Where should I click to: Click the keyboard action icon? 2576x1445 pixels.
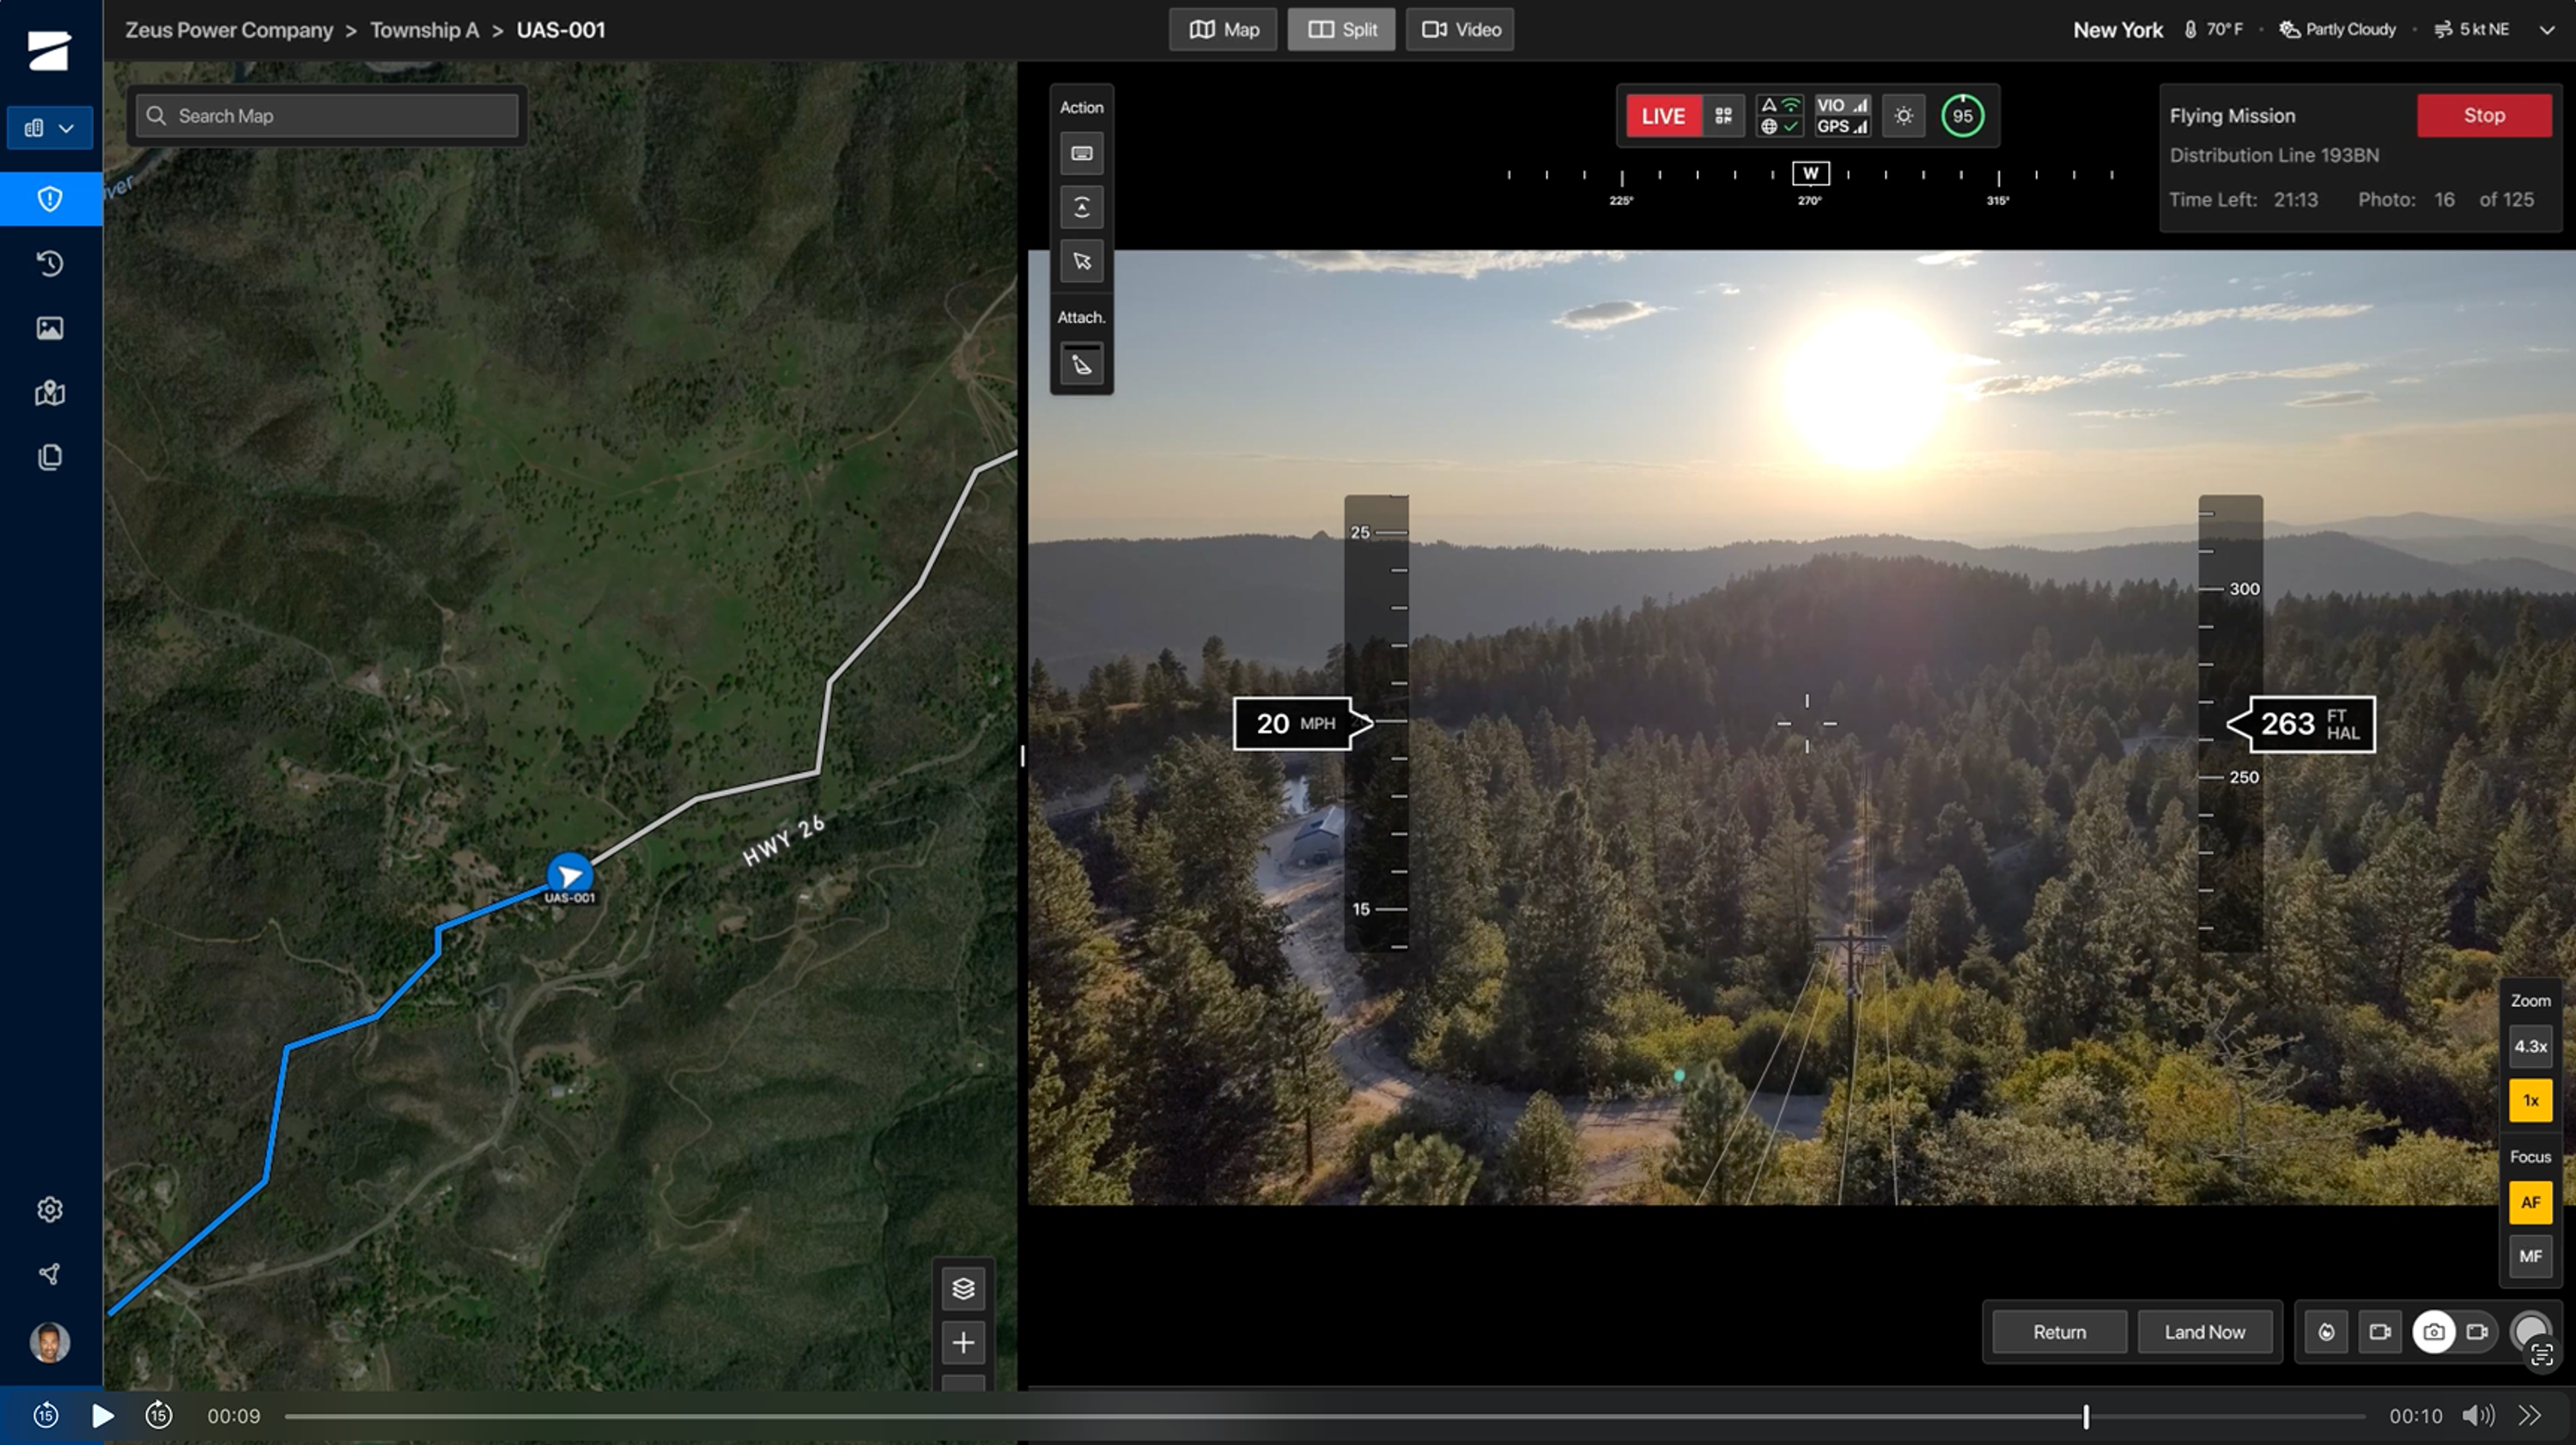pos(1081,154)
